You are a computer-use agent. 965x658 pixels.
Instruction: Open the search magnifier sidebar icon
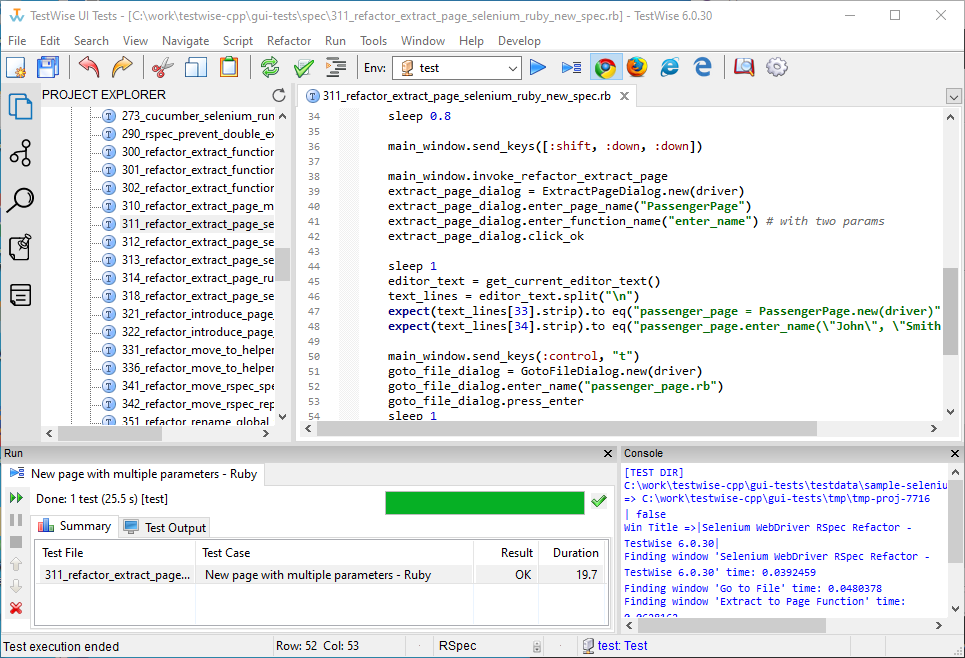[20, 200]
